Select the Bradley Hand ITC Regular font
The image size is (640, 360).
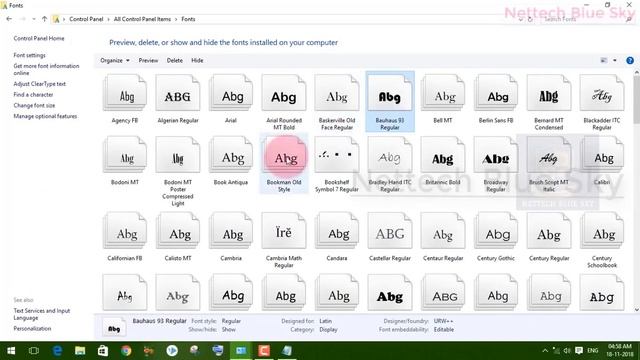tap(390, 155)
